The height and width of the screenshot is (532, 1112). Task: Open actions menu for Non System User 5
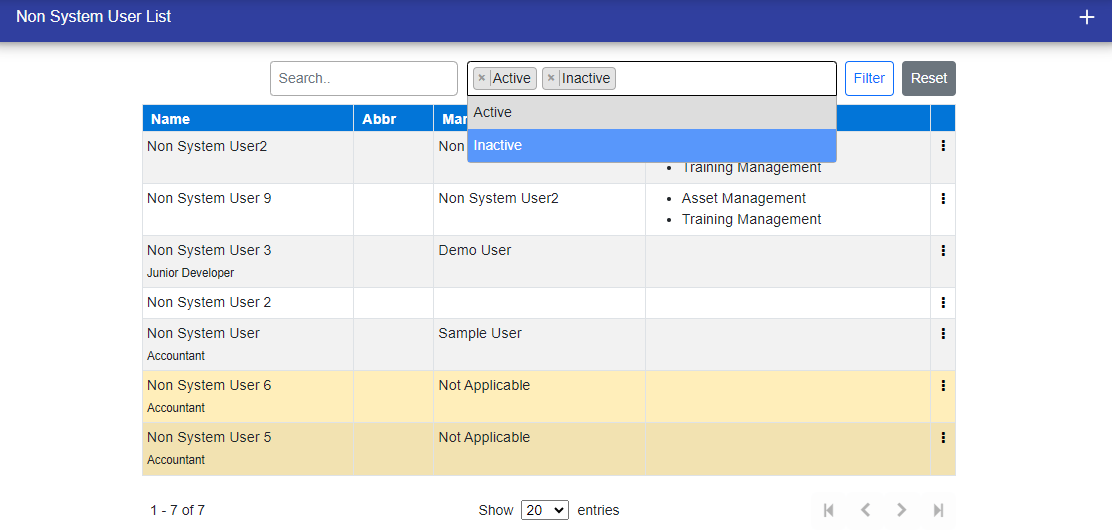[943, 437]
